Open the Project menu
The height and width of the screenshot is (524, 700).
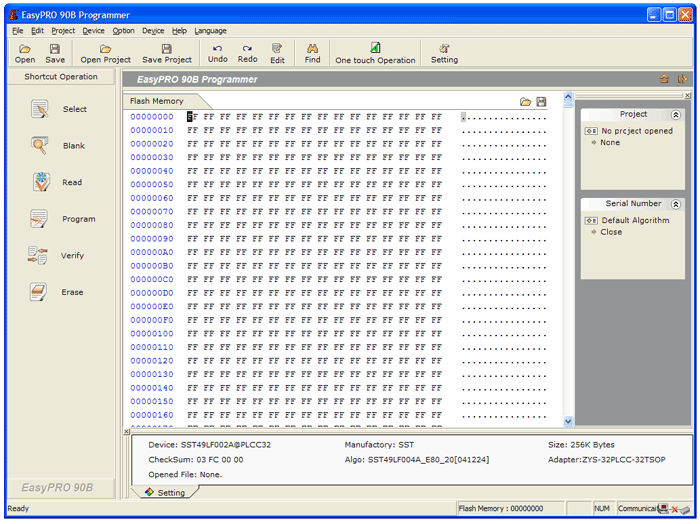tap(63, 31)
